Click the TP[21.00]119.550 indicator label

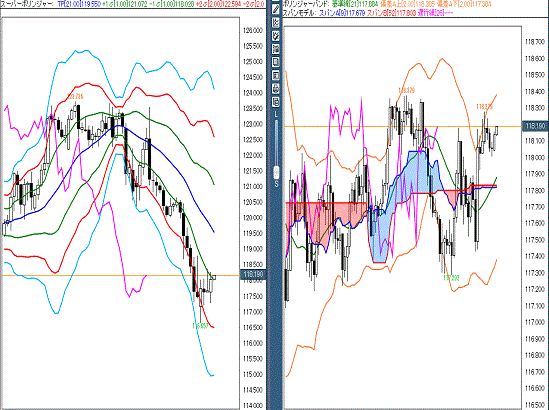point(79,4)
